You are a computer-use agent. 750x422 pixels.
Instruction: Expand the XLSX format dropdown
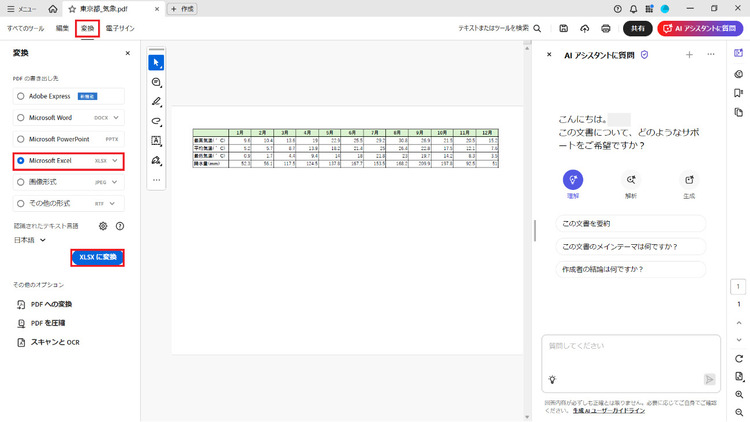click(x=115, y=160)
